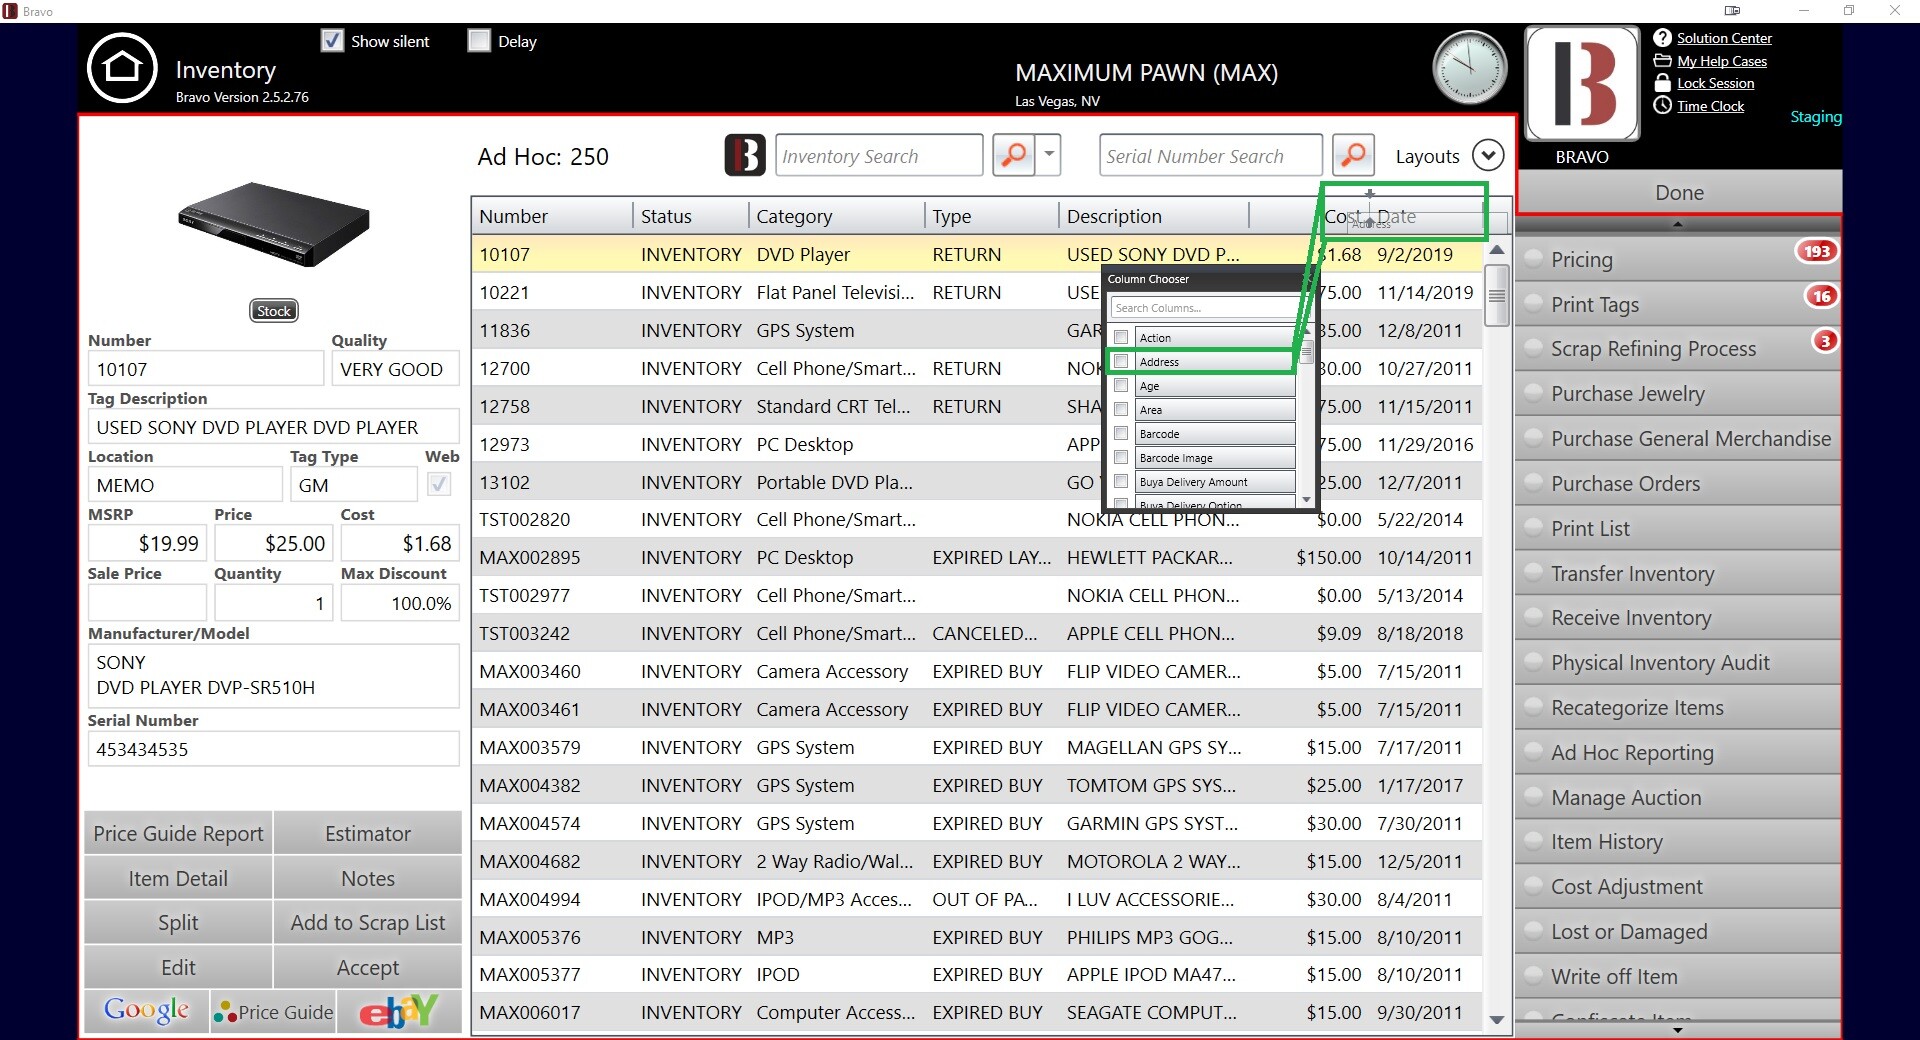
Task: Click the Column Chooser scrollbar thumb
Action: (1306, 354)
